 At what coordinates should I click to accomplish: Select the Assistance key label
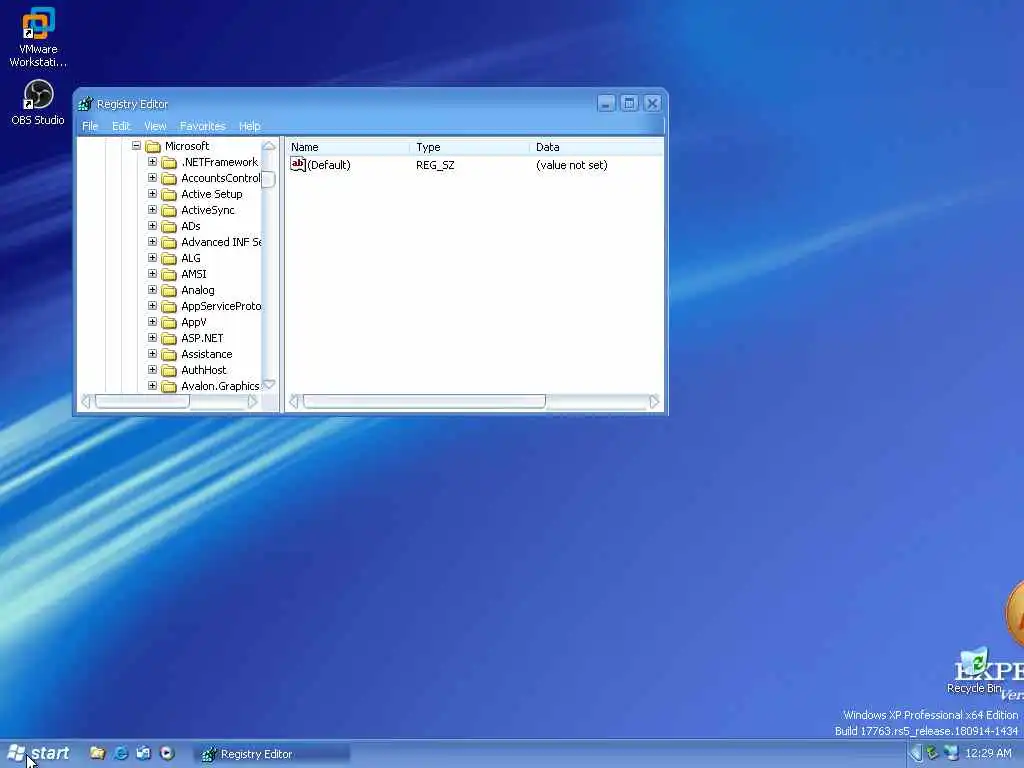point(206,354)
